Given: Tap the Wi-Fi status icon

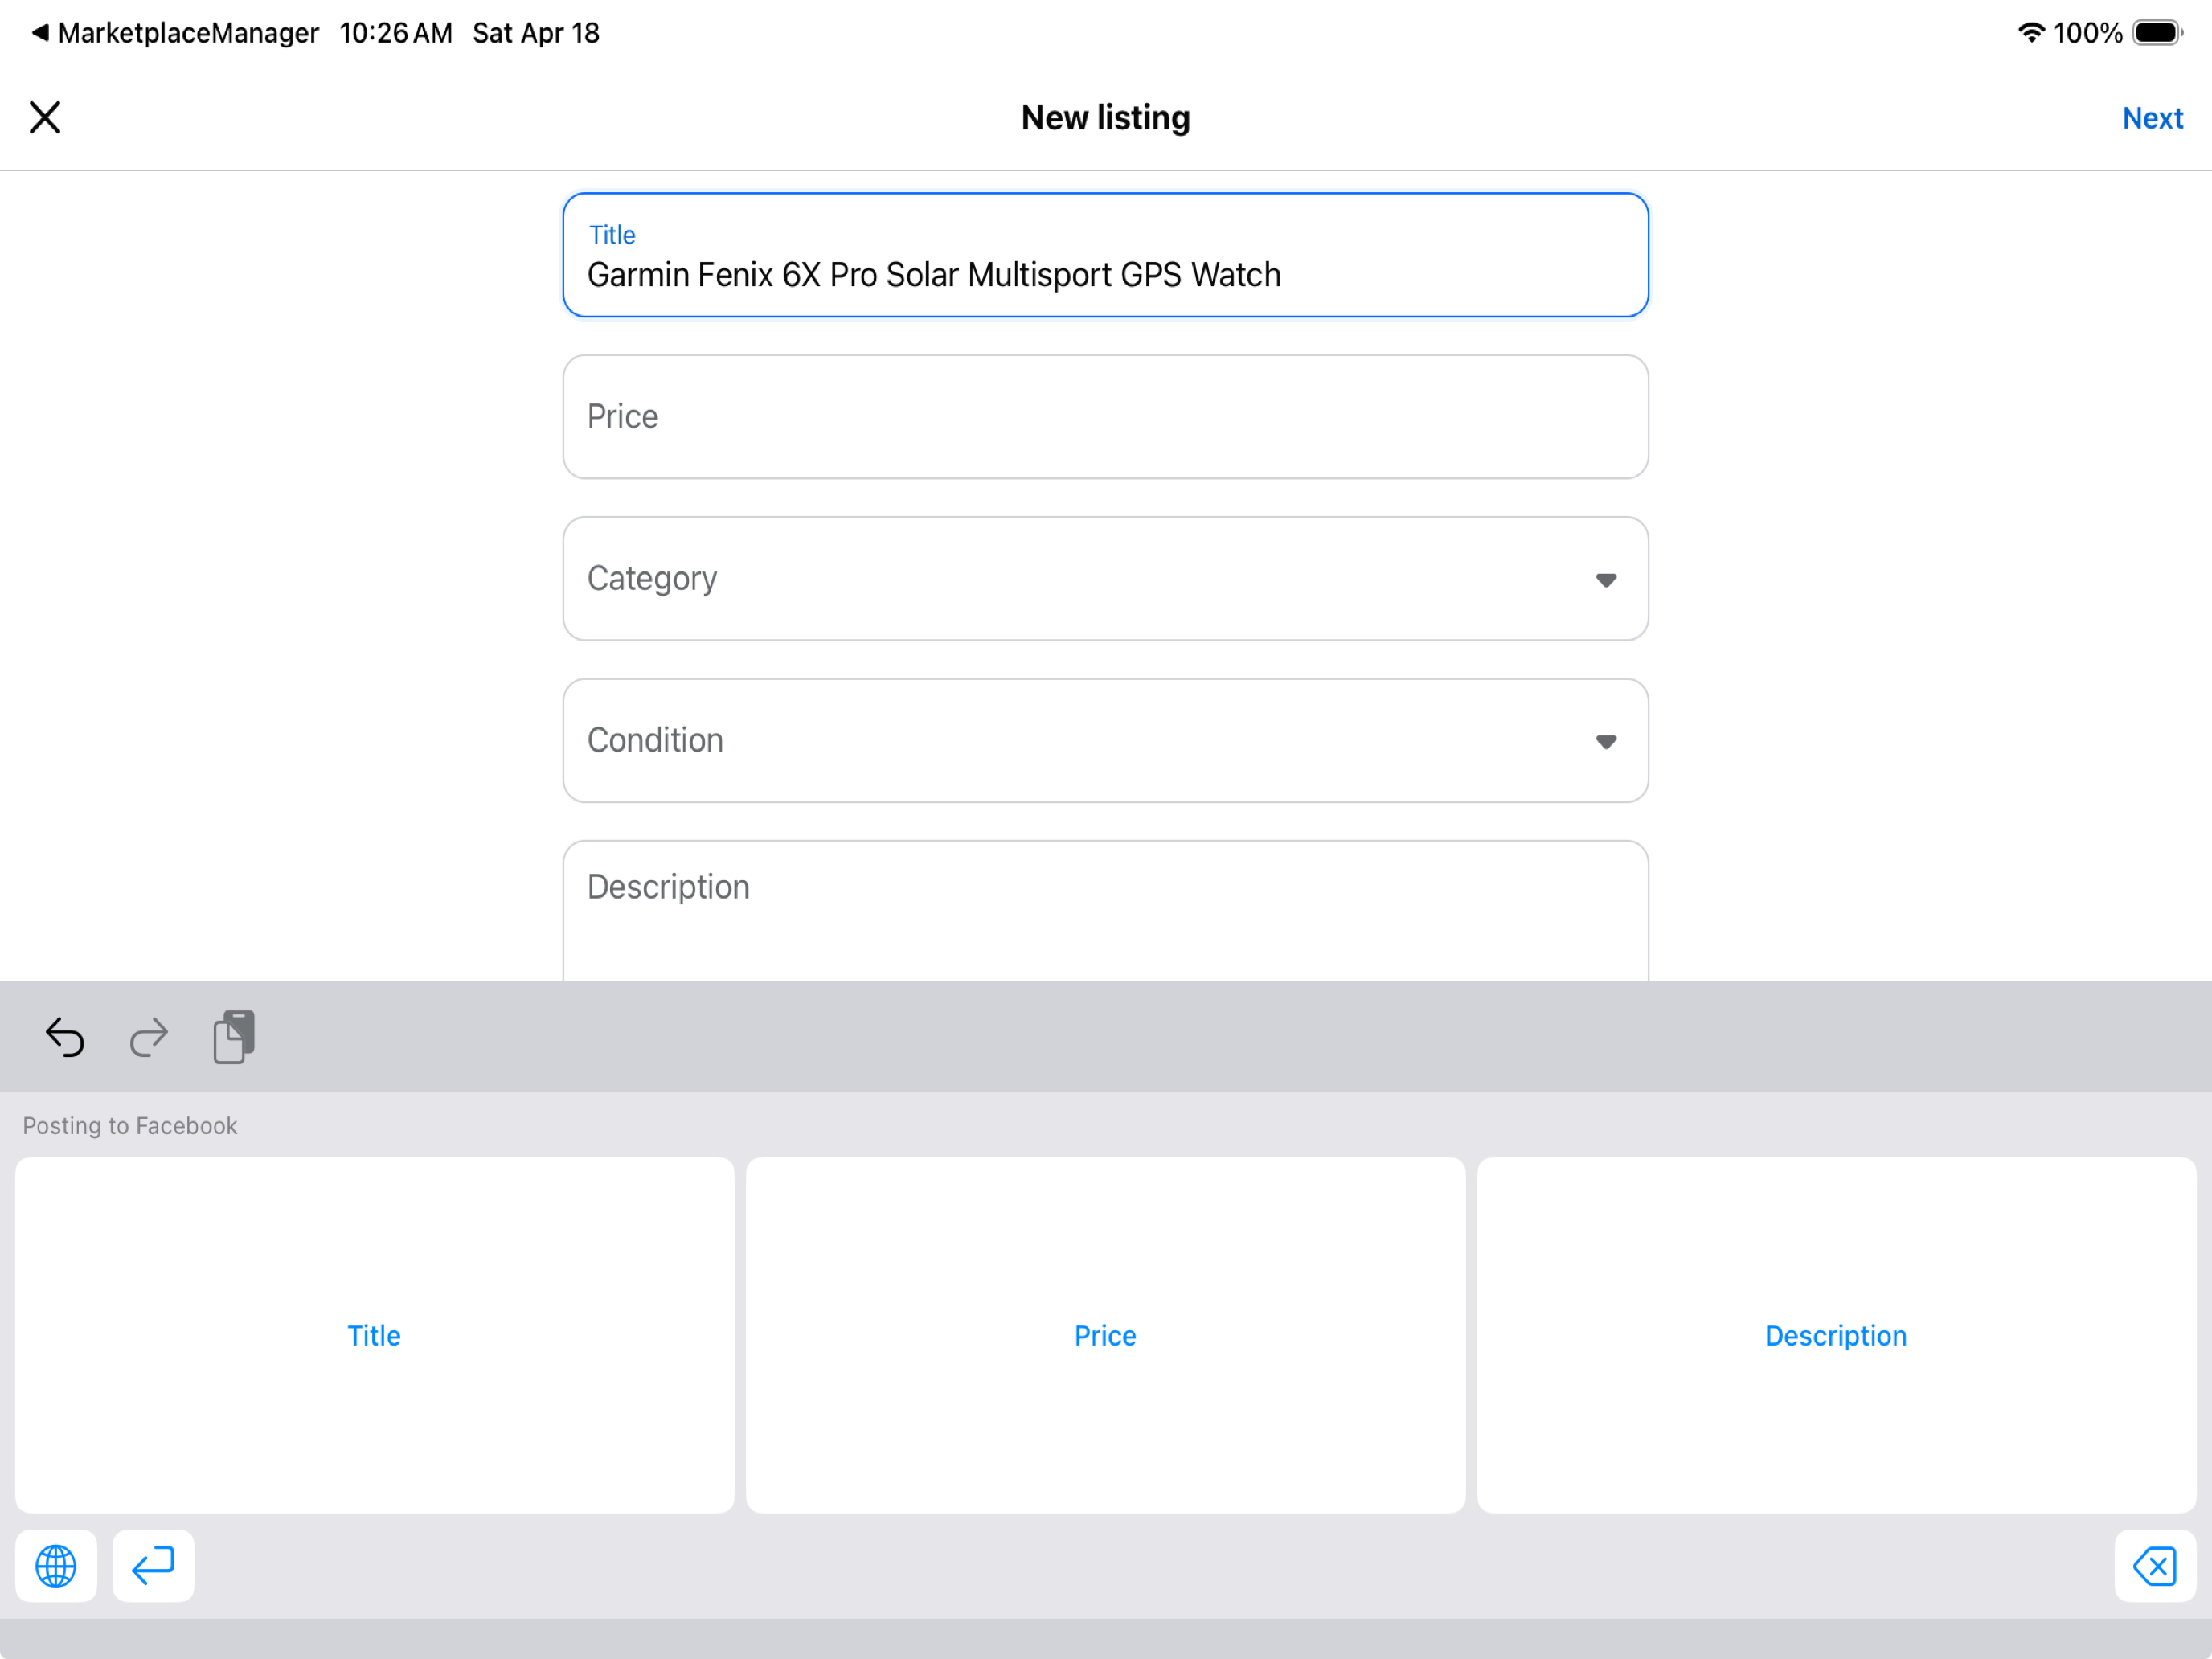Looking at the screenshot, I should pyautogui.click(x=2031, y=33).
